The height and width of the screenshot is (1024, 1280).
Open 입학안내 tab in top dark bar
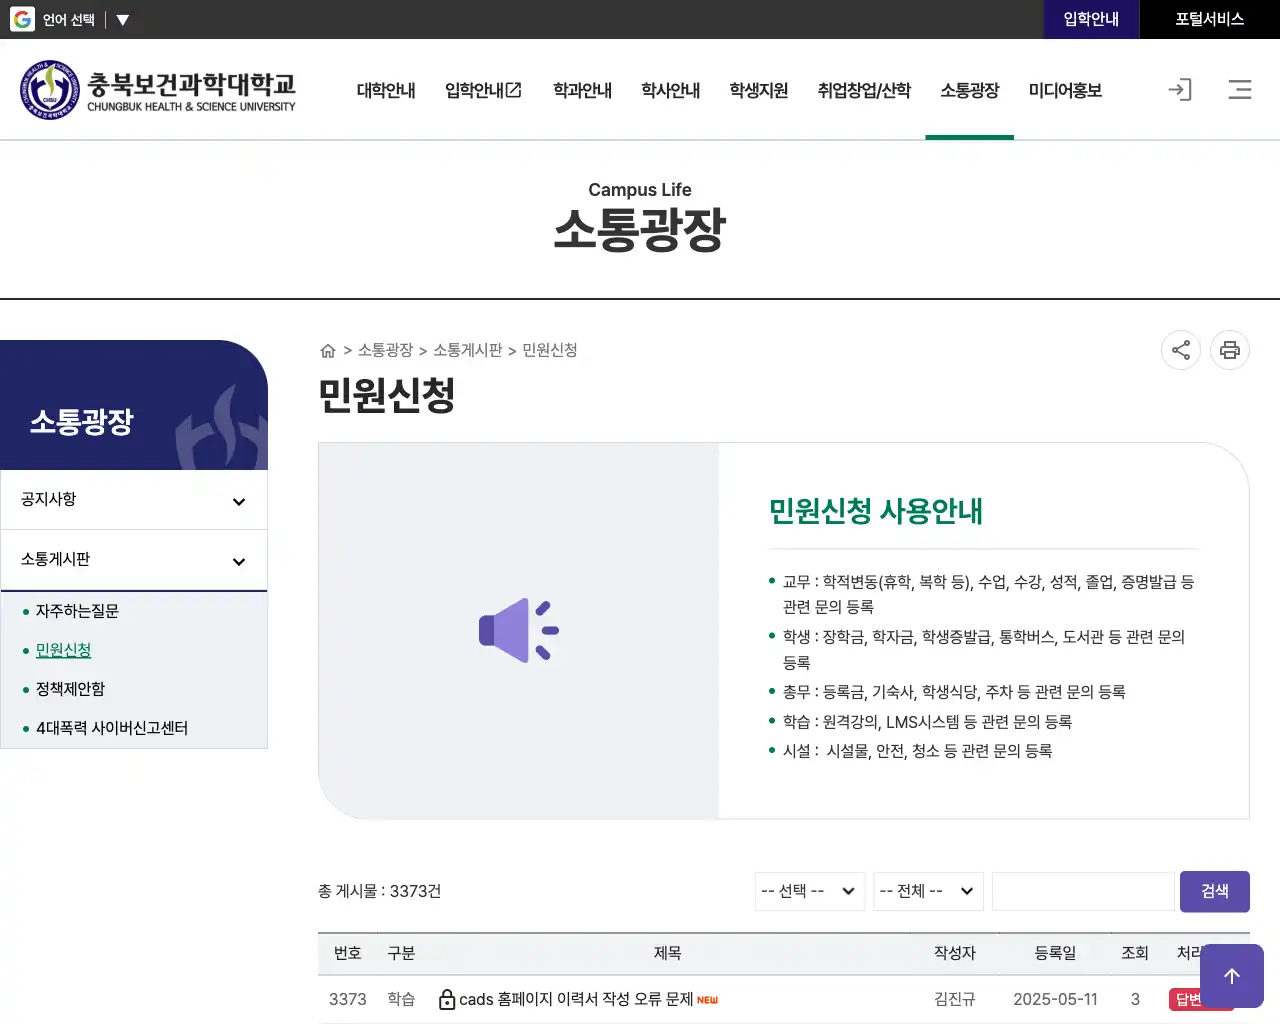(1092, 19)
